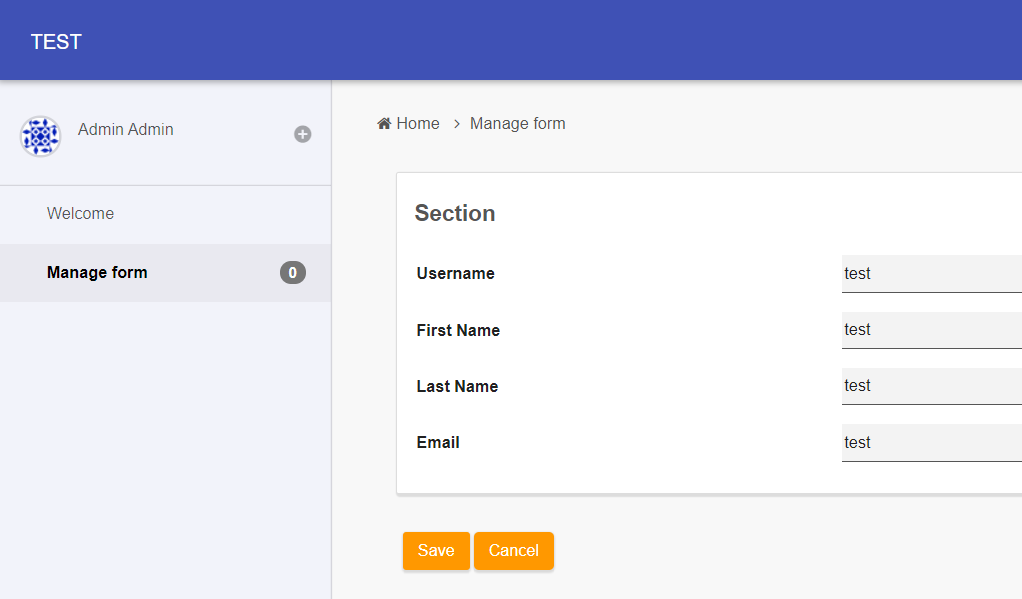Click the Email field label

[x=438, y=442]
